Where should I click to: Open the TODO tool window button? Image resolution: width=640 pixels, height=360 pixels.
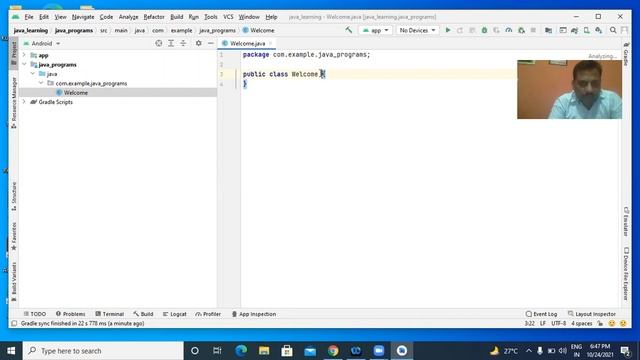tap(35, 314)
